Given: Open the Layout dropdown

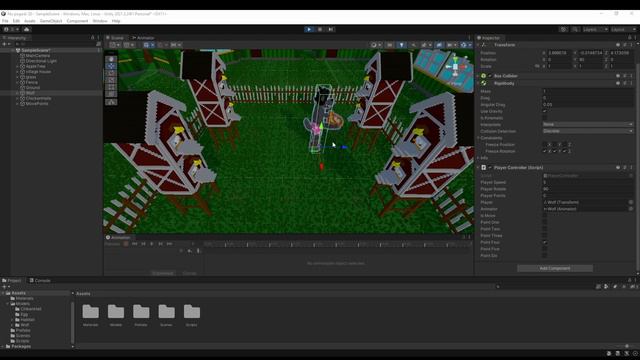Looking at the screenshot, I should (623, 29).
